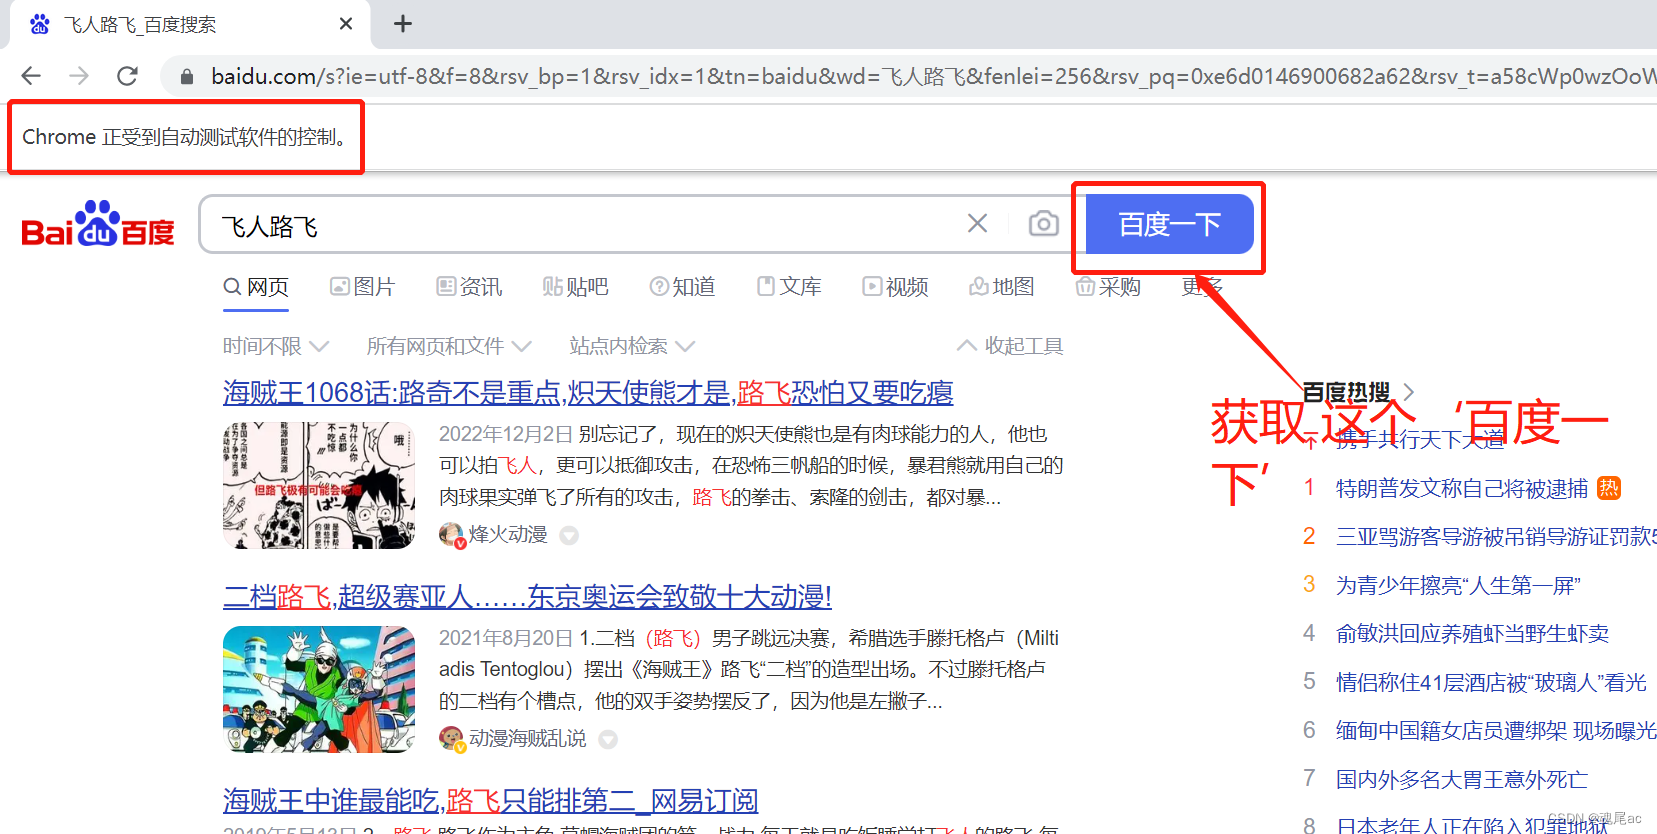Click the 百度一下 search button
The image size is (1657, 834).
pos(1170,224)
